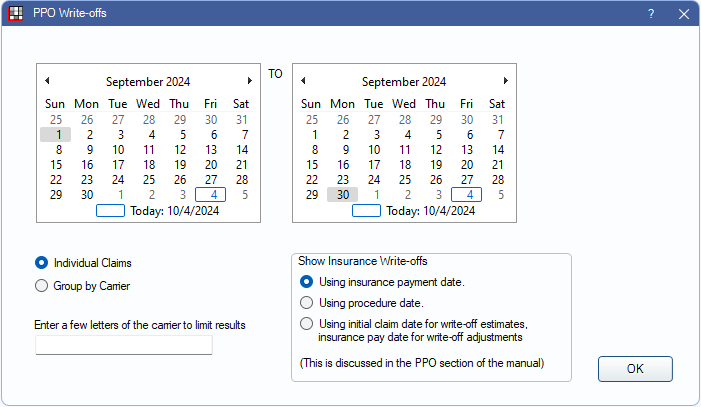Open left calendar September 2024 month header
The width and height of the screenshot is (701, 407).
[147, 82]
